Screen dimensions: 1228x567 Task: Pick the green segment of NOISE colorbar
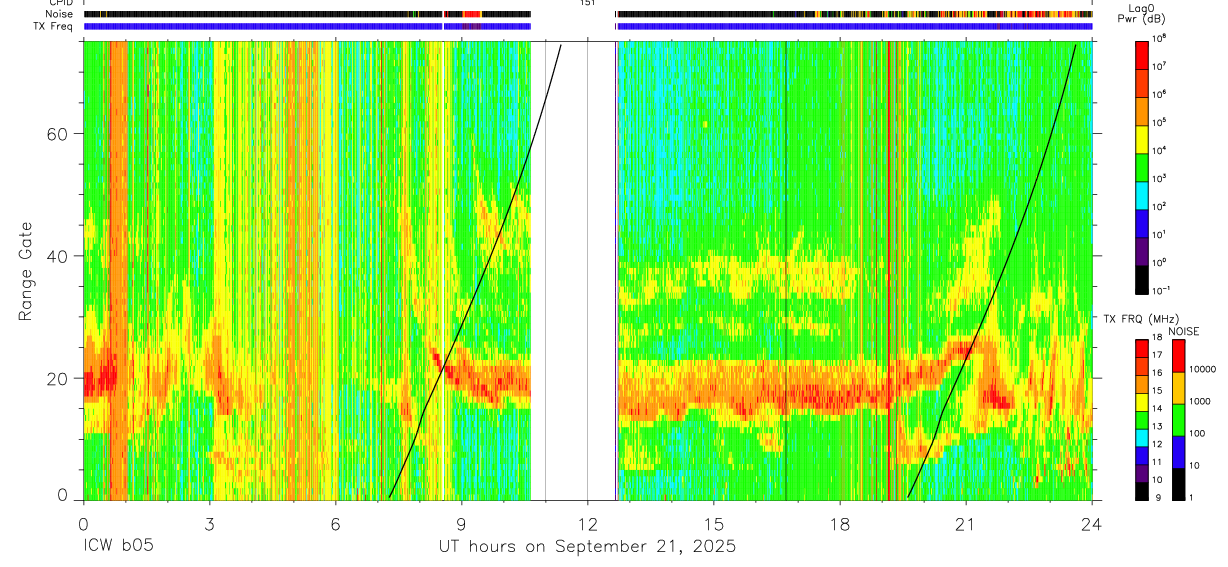(x=1177, y=419)
